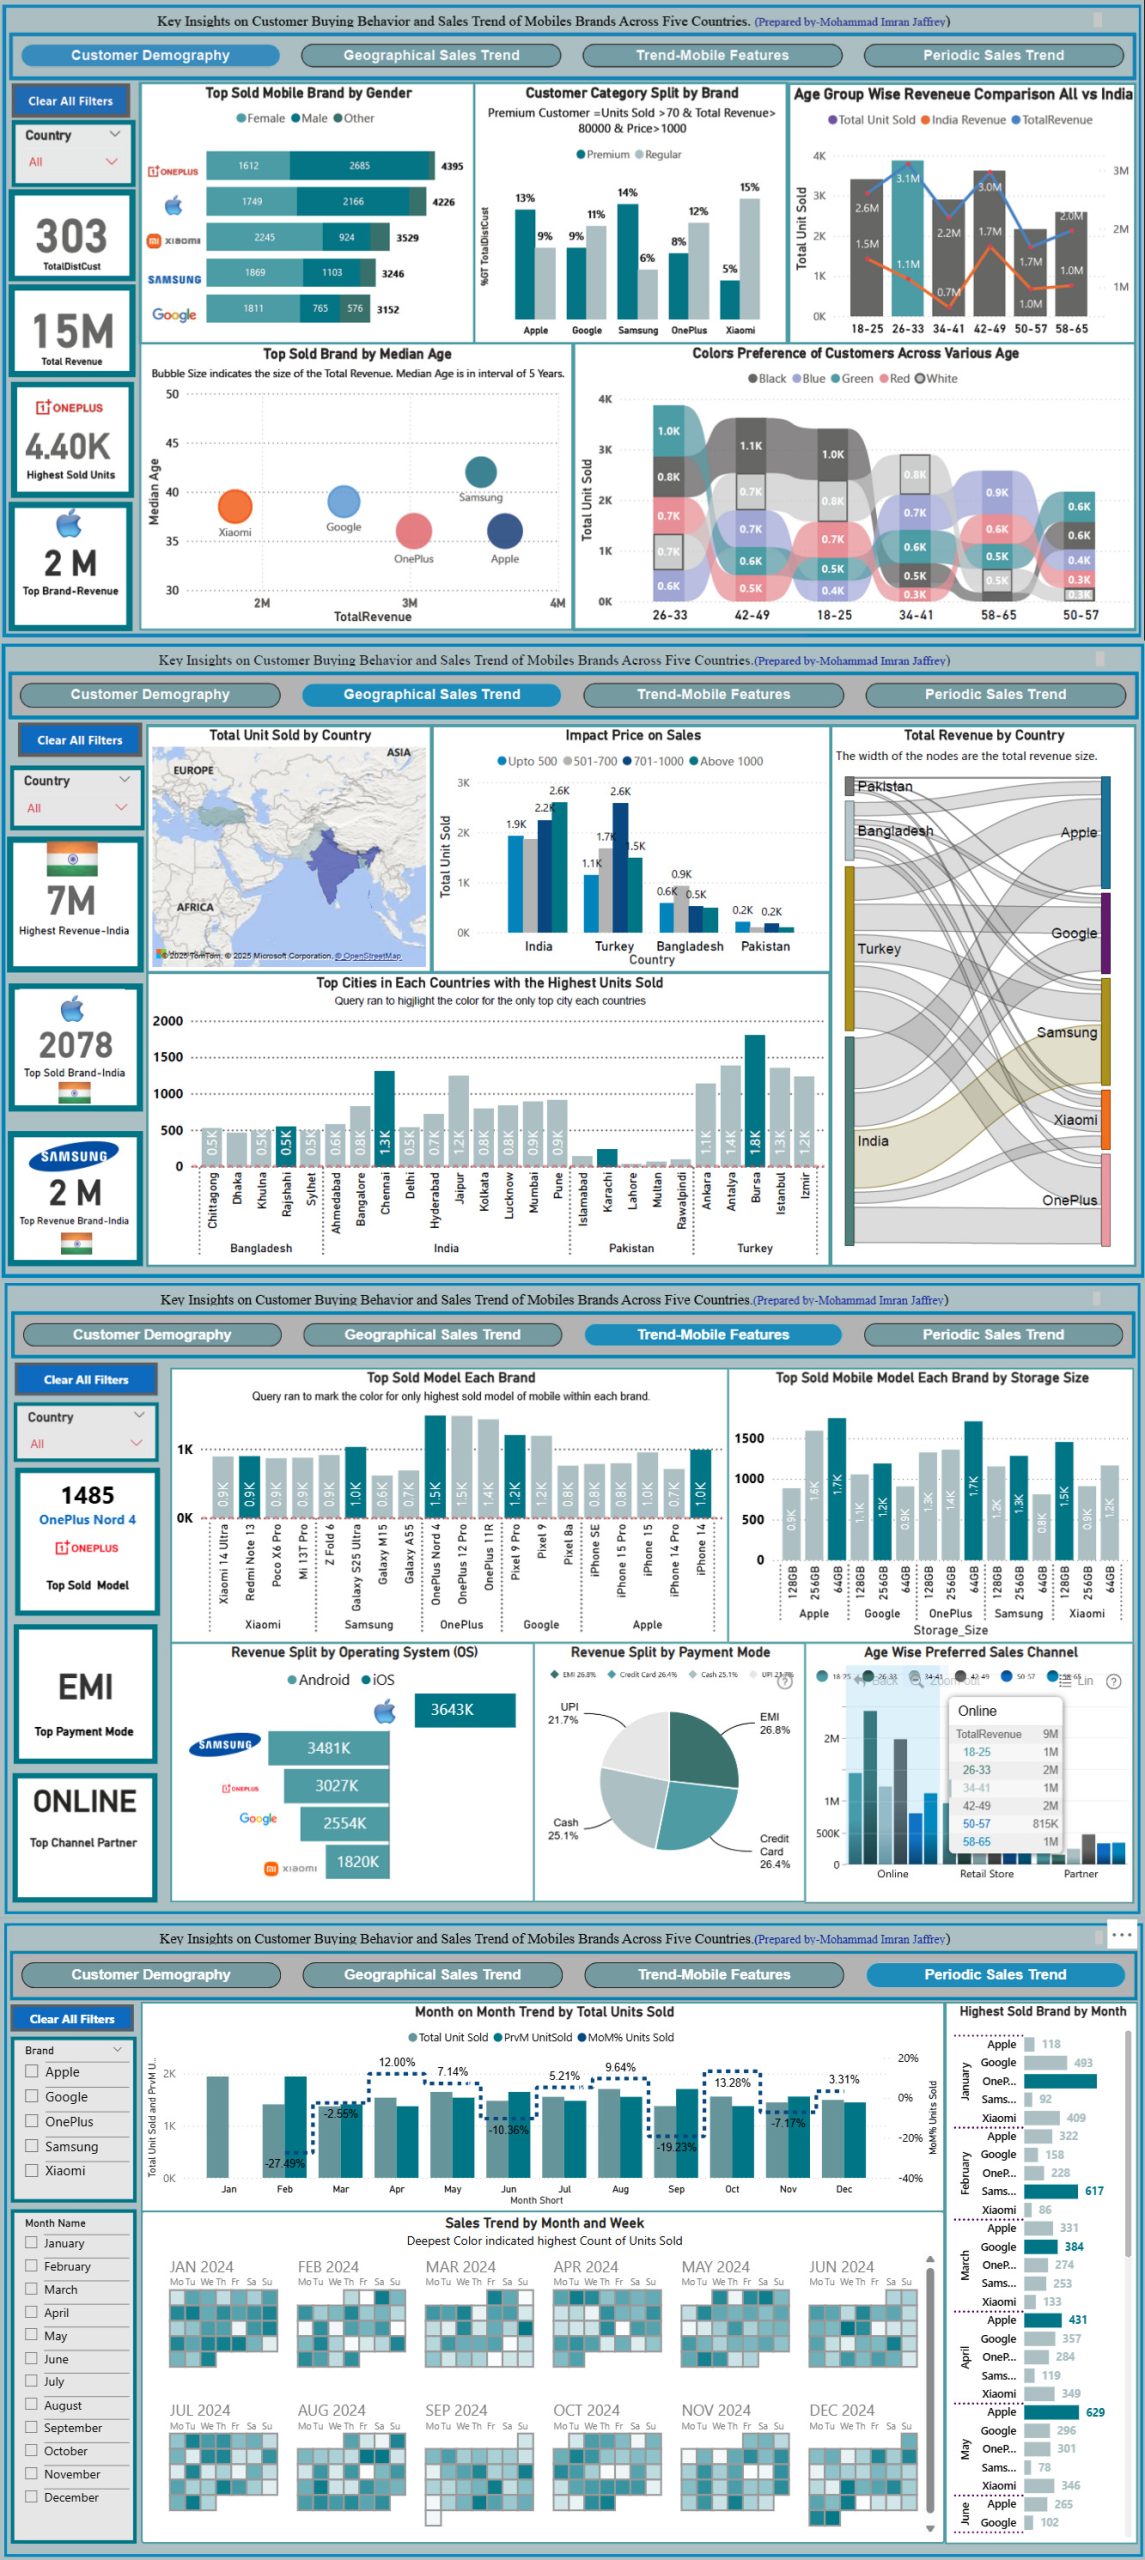
Task: Click OnePlus logo in Top Sold Model card
Action: pyautogui.click(x=87, y=1547)
